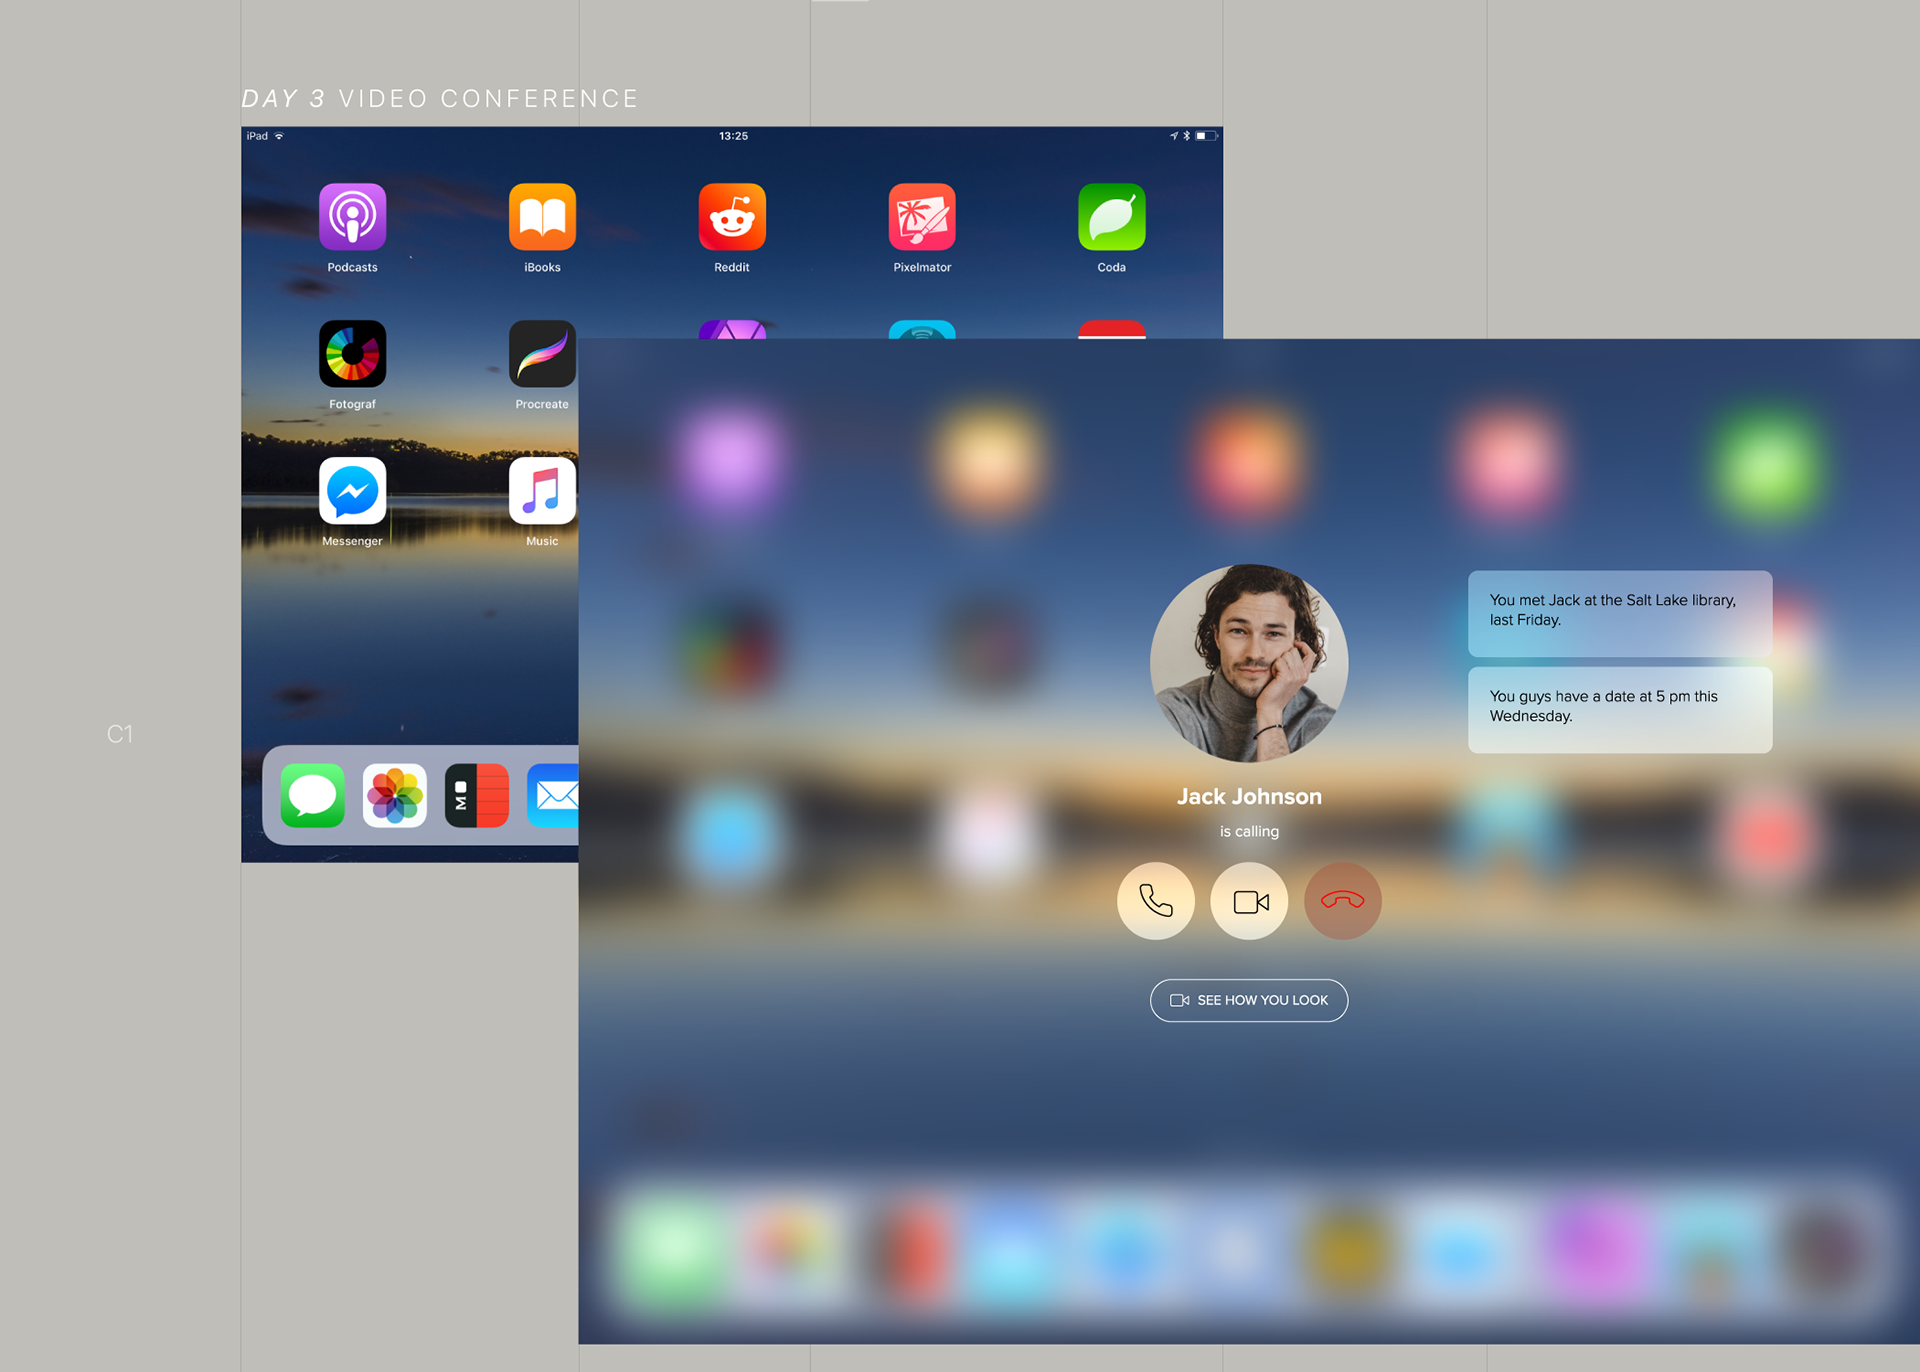The image size is (1920, 1372).
Task: Tap Jack Johnson's profile photo
Action: (1249, 663)
